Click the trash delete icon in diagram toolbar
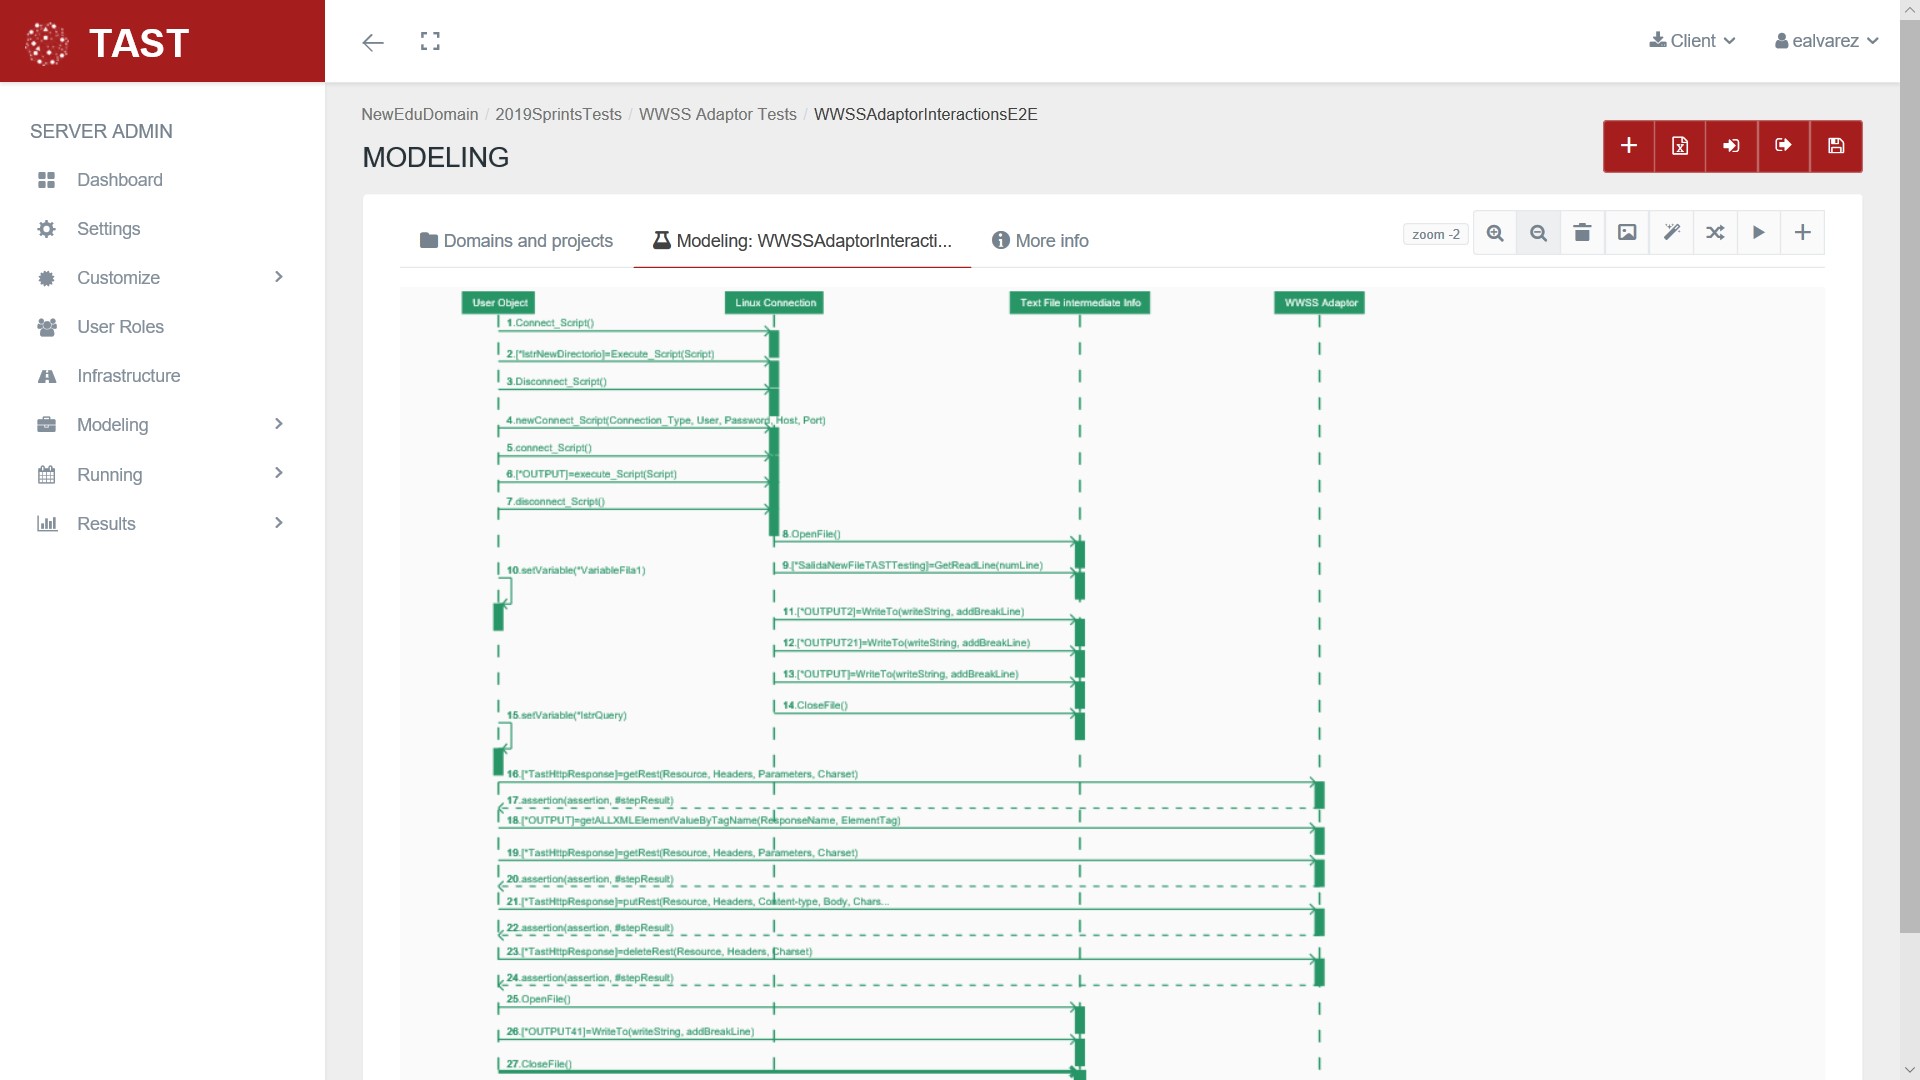The width and height of the screenshot is (1920, 1080). [x=1582, y=233]
